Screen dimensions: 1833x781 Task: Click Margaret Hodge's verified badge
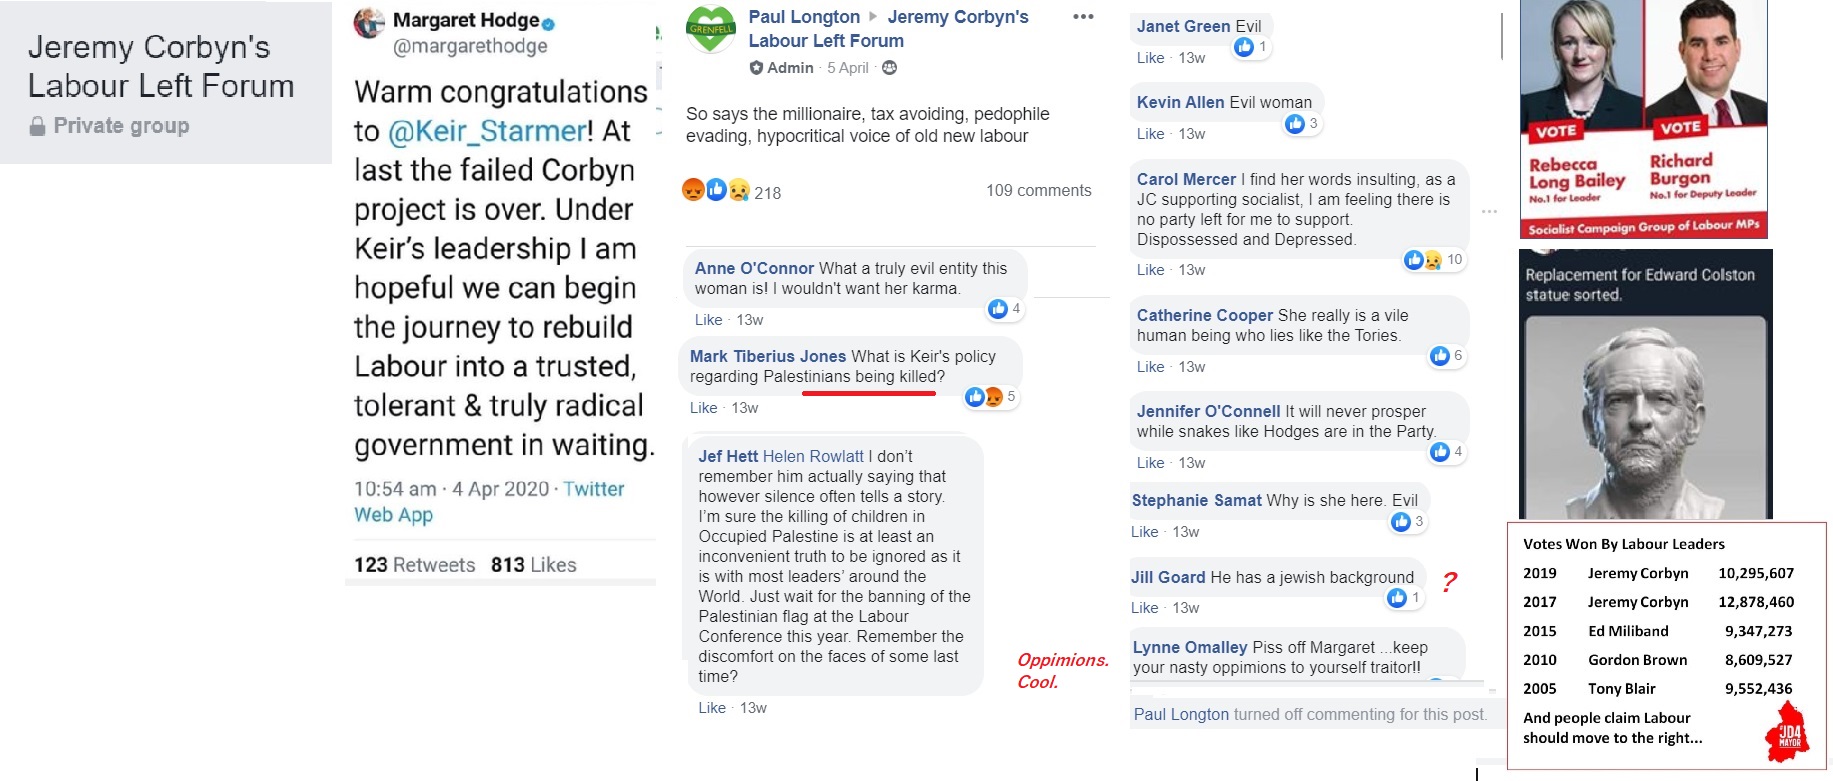(549, 22)
